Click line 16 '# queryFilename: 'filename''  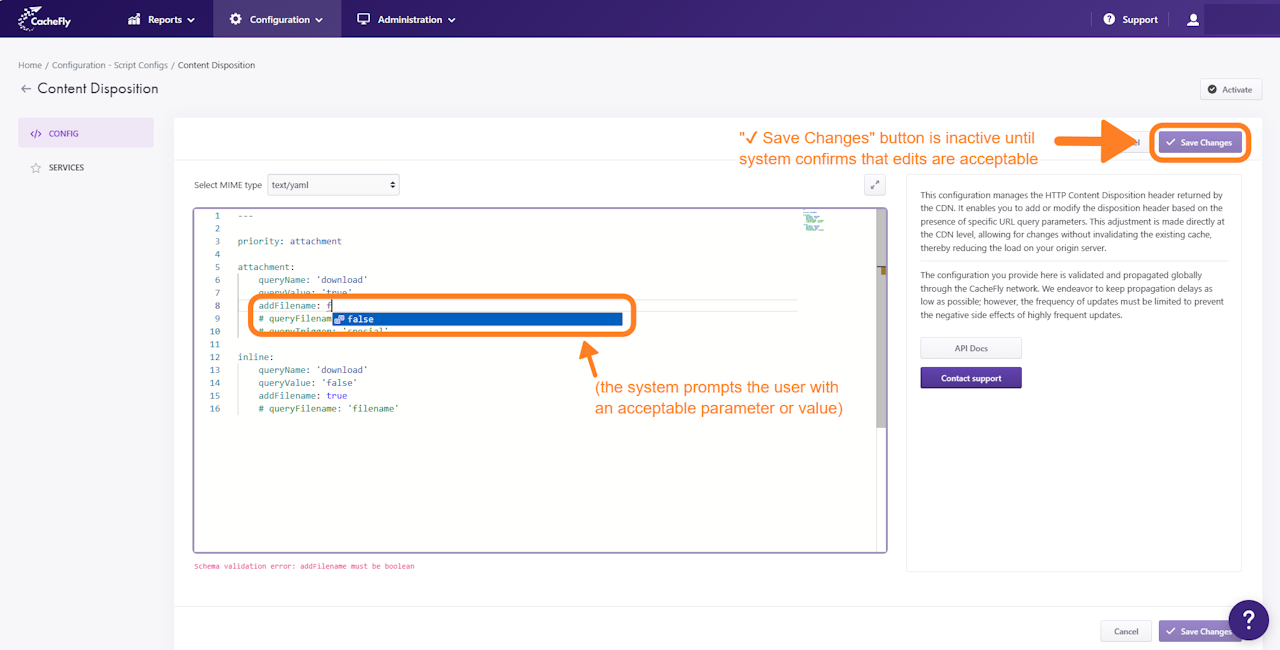tap(329, 408)
